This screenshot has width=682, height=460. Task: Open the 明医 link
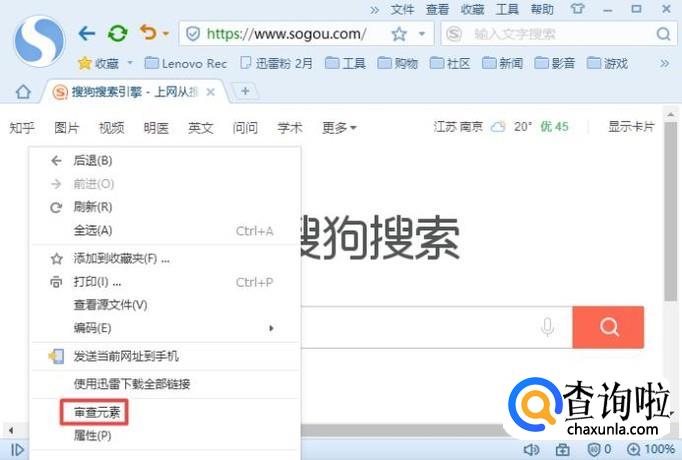156,128
